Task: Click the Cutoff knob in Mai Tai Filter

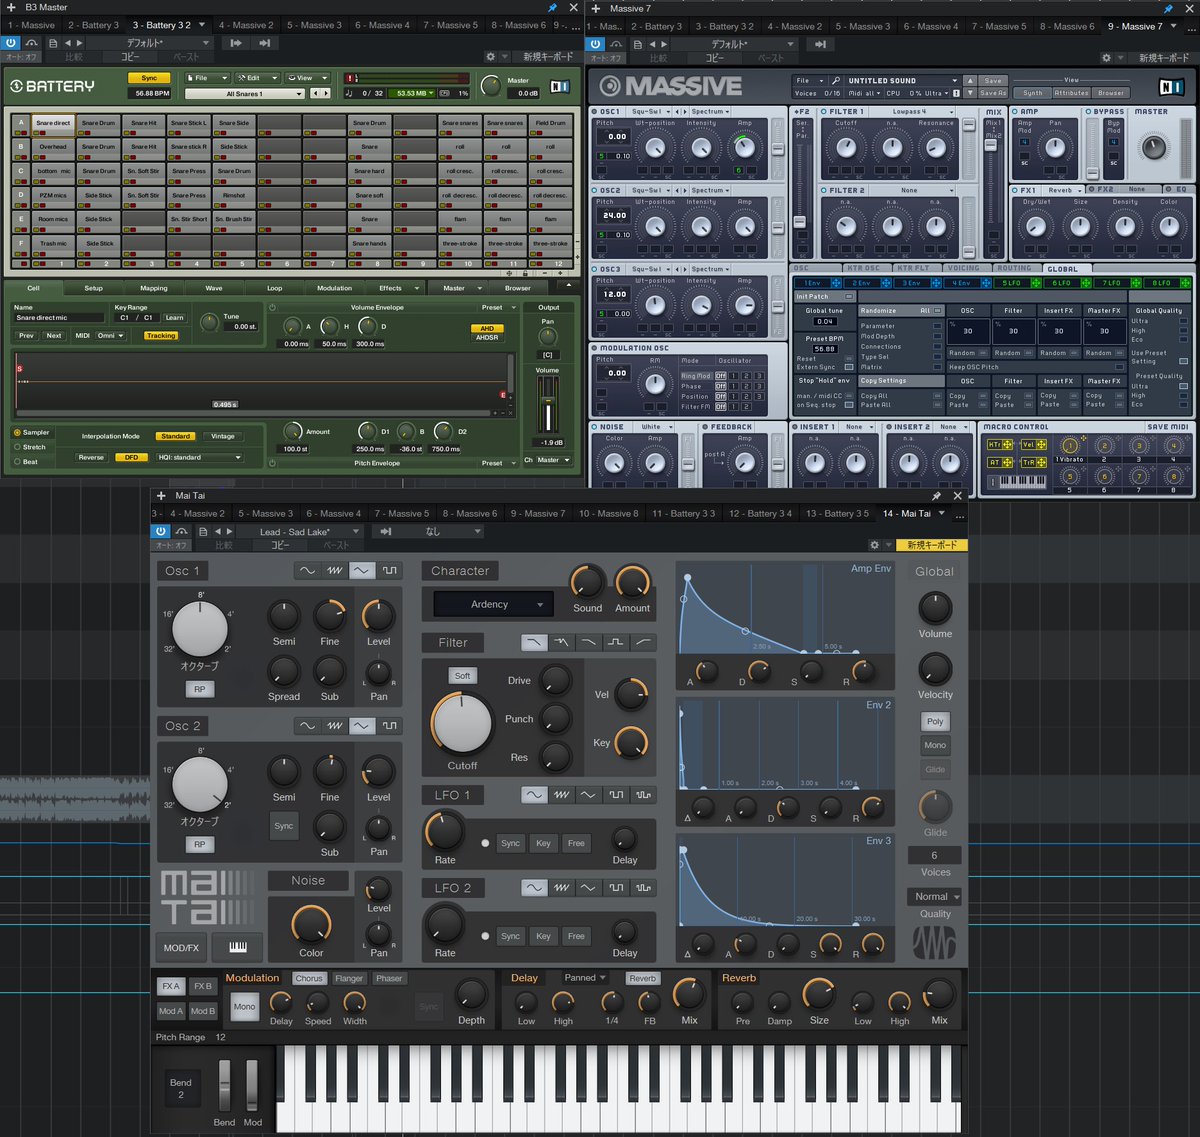Action: (462, 722)
